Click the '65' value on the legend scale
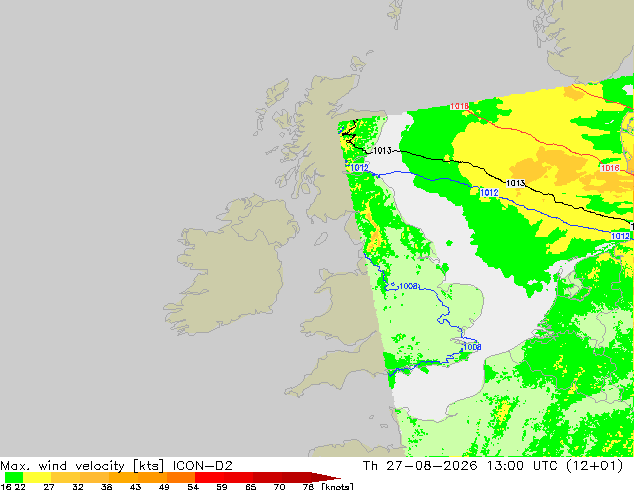The height and width of the screenshot is (490, 634). coord(251,487)
